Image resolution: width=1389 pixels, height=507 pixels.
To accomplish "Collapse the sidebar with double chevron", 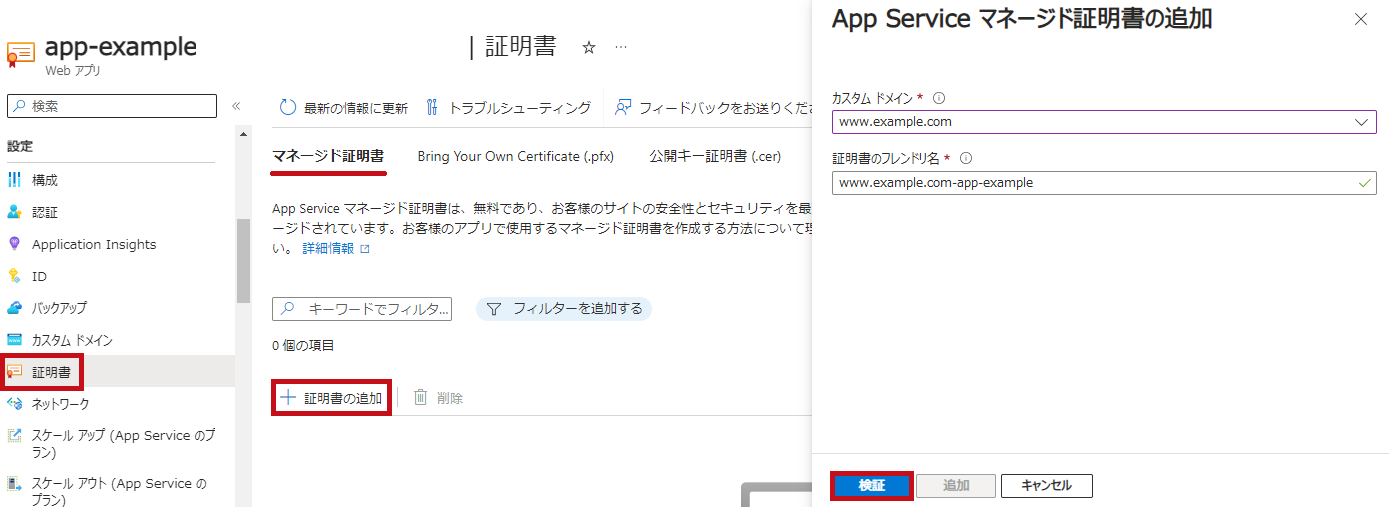I will pos(236,106).
